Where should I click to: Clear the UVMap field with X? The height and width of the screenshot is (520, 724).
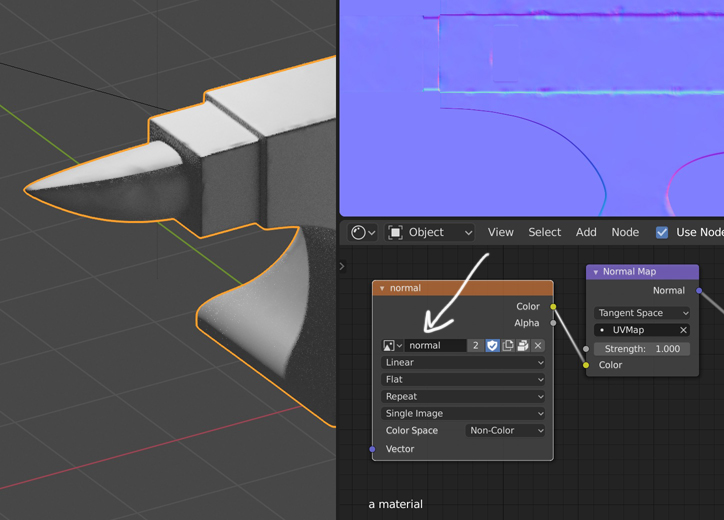tap(683, 330)
